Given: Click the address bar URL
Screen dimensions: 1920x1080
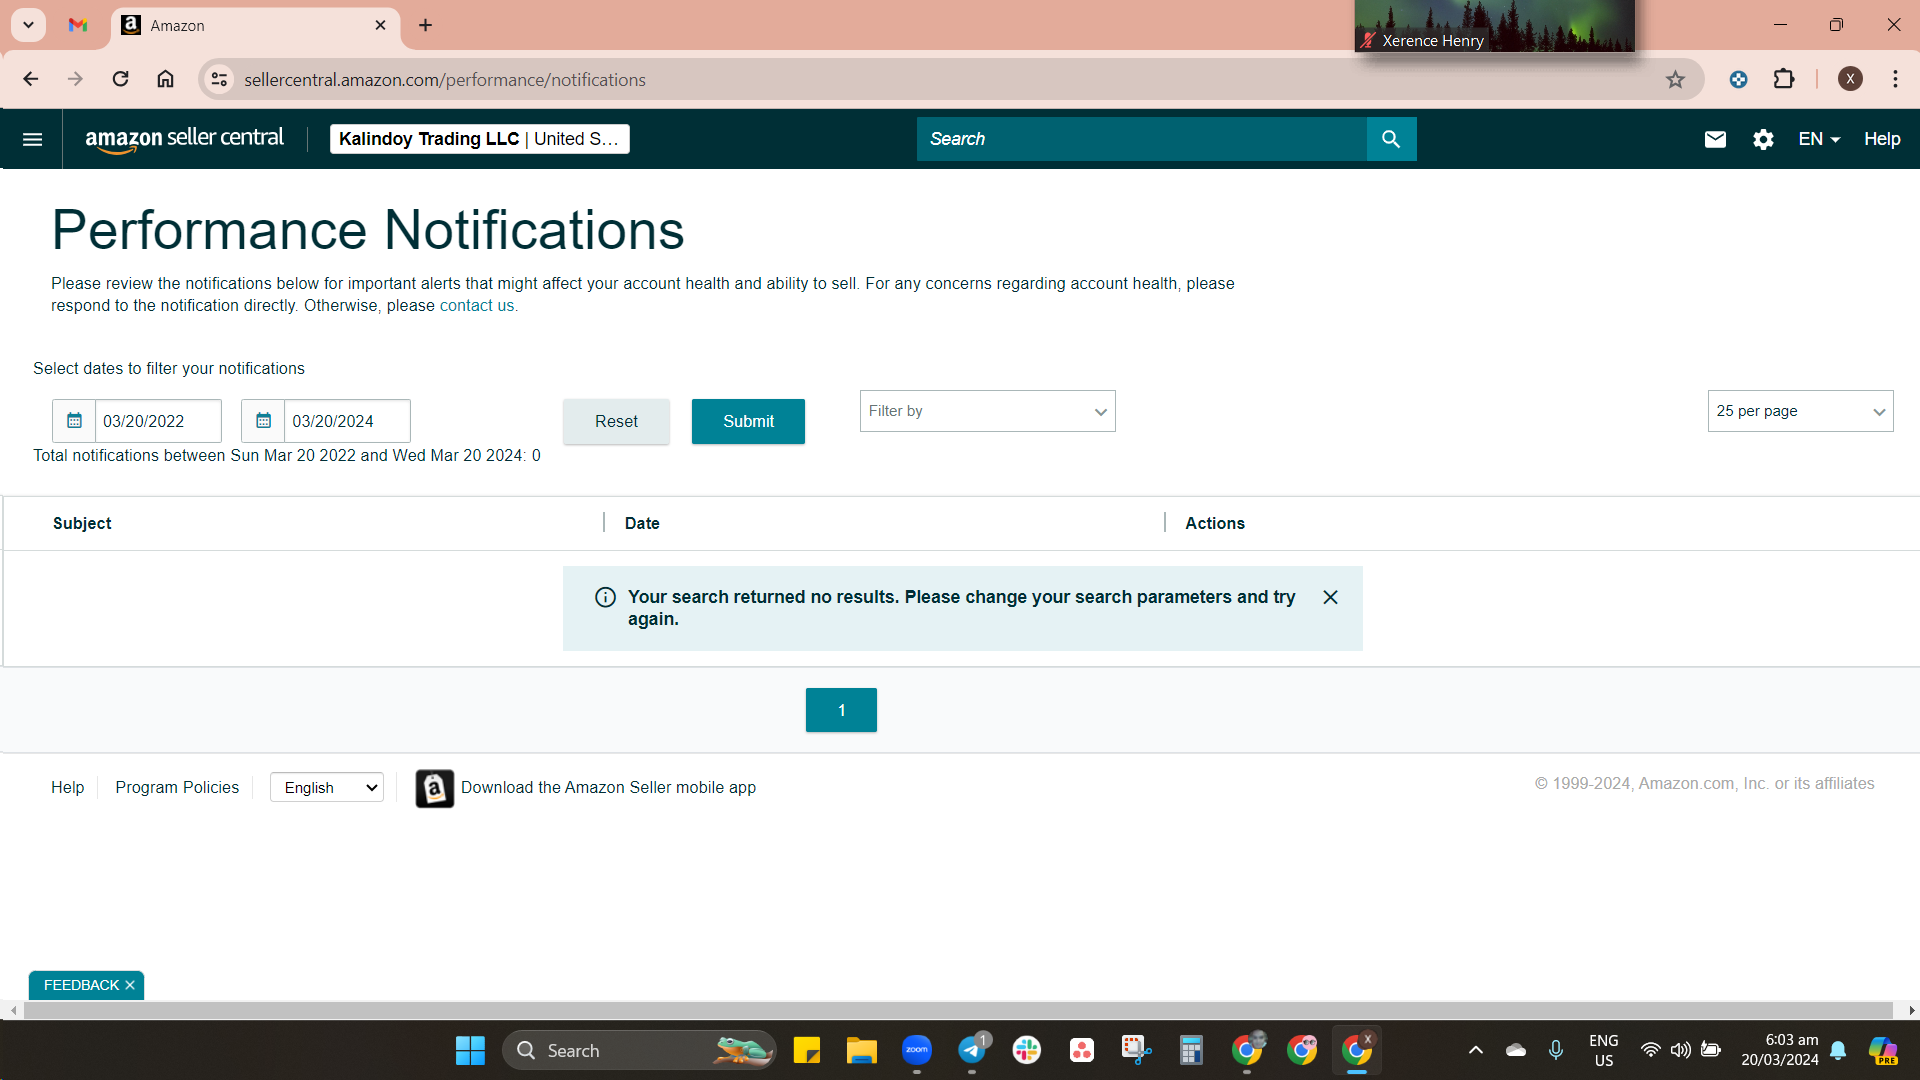Looking at the screenshot, I should click(x=445, y=80).
